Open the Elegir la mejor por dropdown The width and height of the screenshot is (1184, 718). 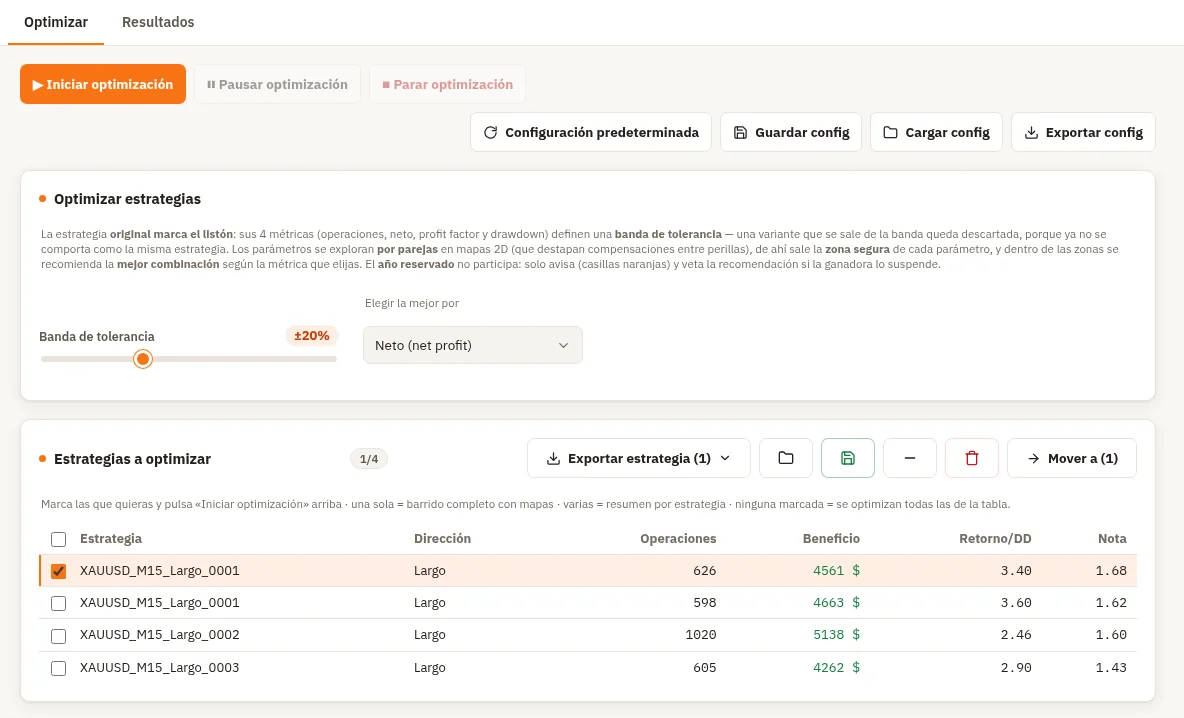tap(473, 345)
